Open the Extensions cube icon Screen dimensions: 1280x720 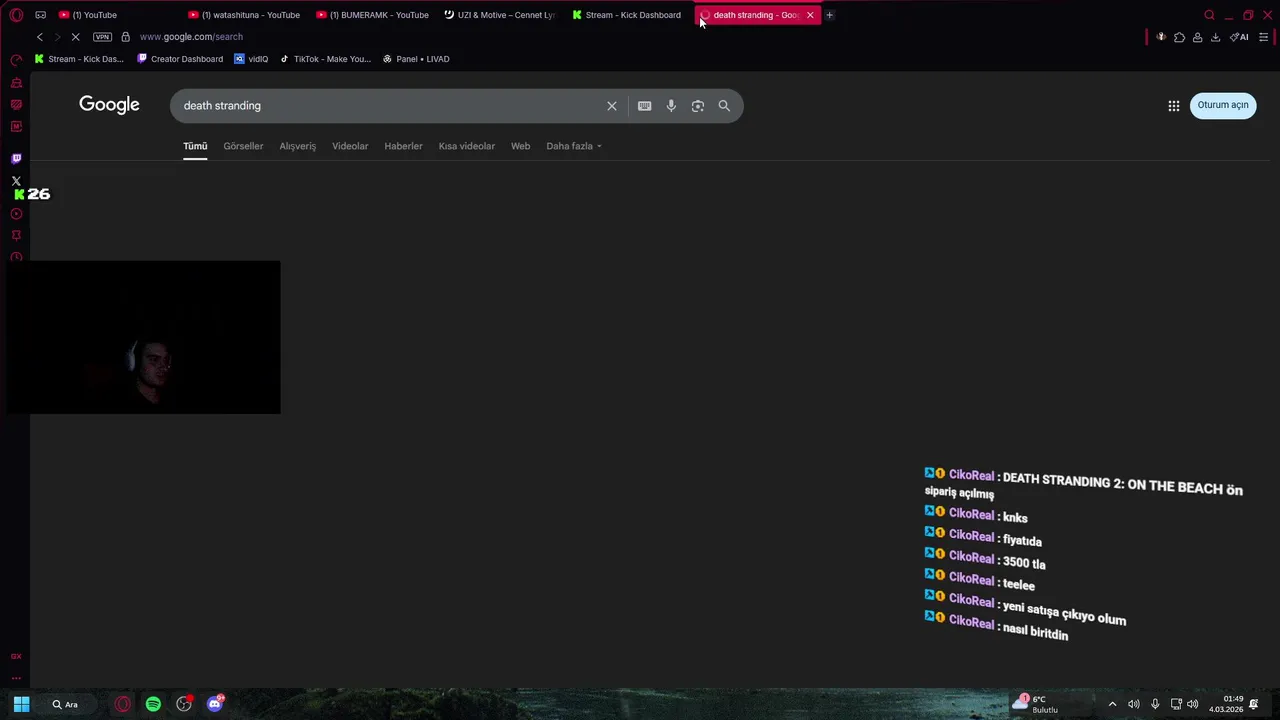pyautogui.click(x=1179, y=37)
